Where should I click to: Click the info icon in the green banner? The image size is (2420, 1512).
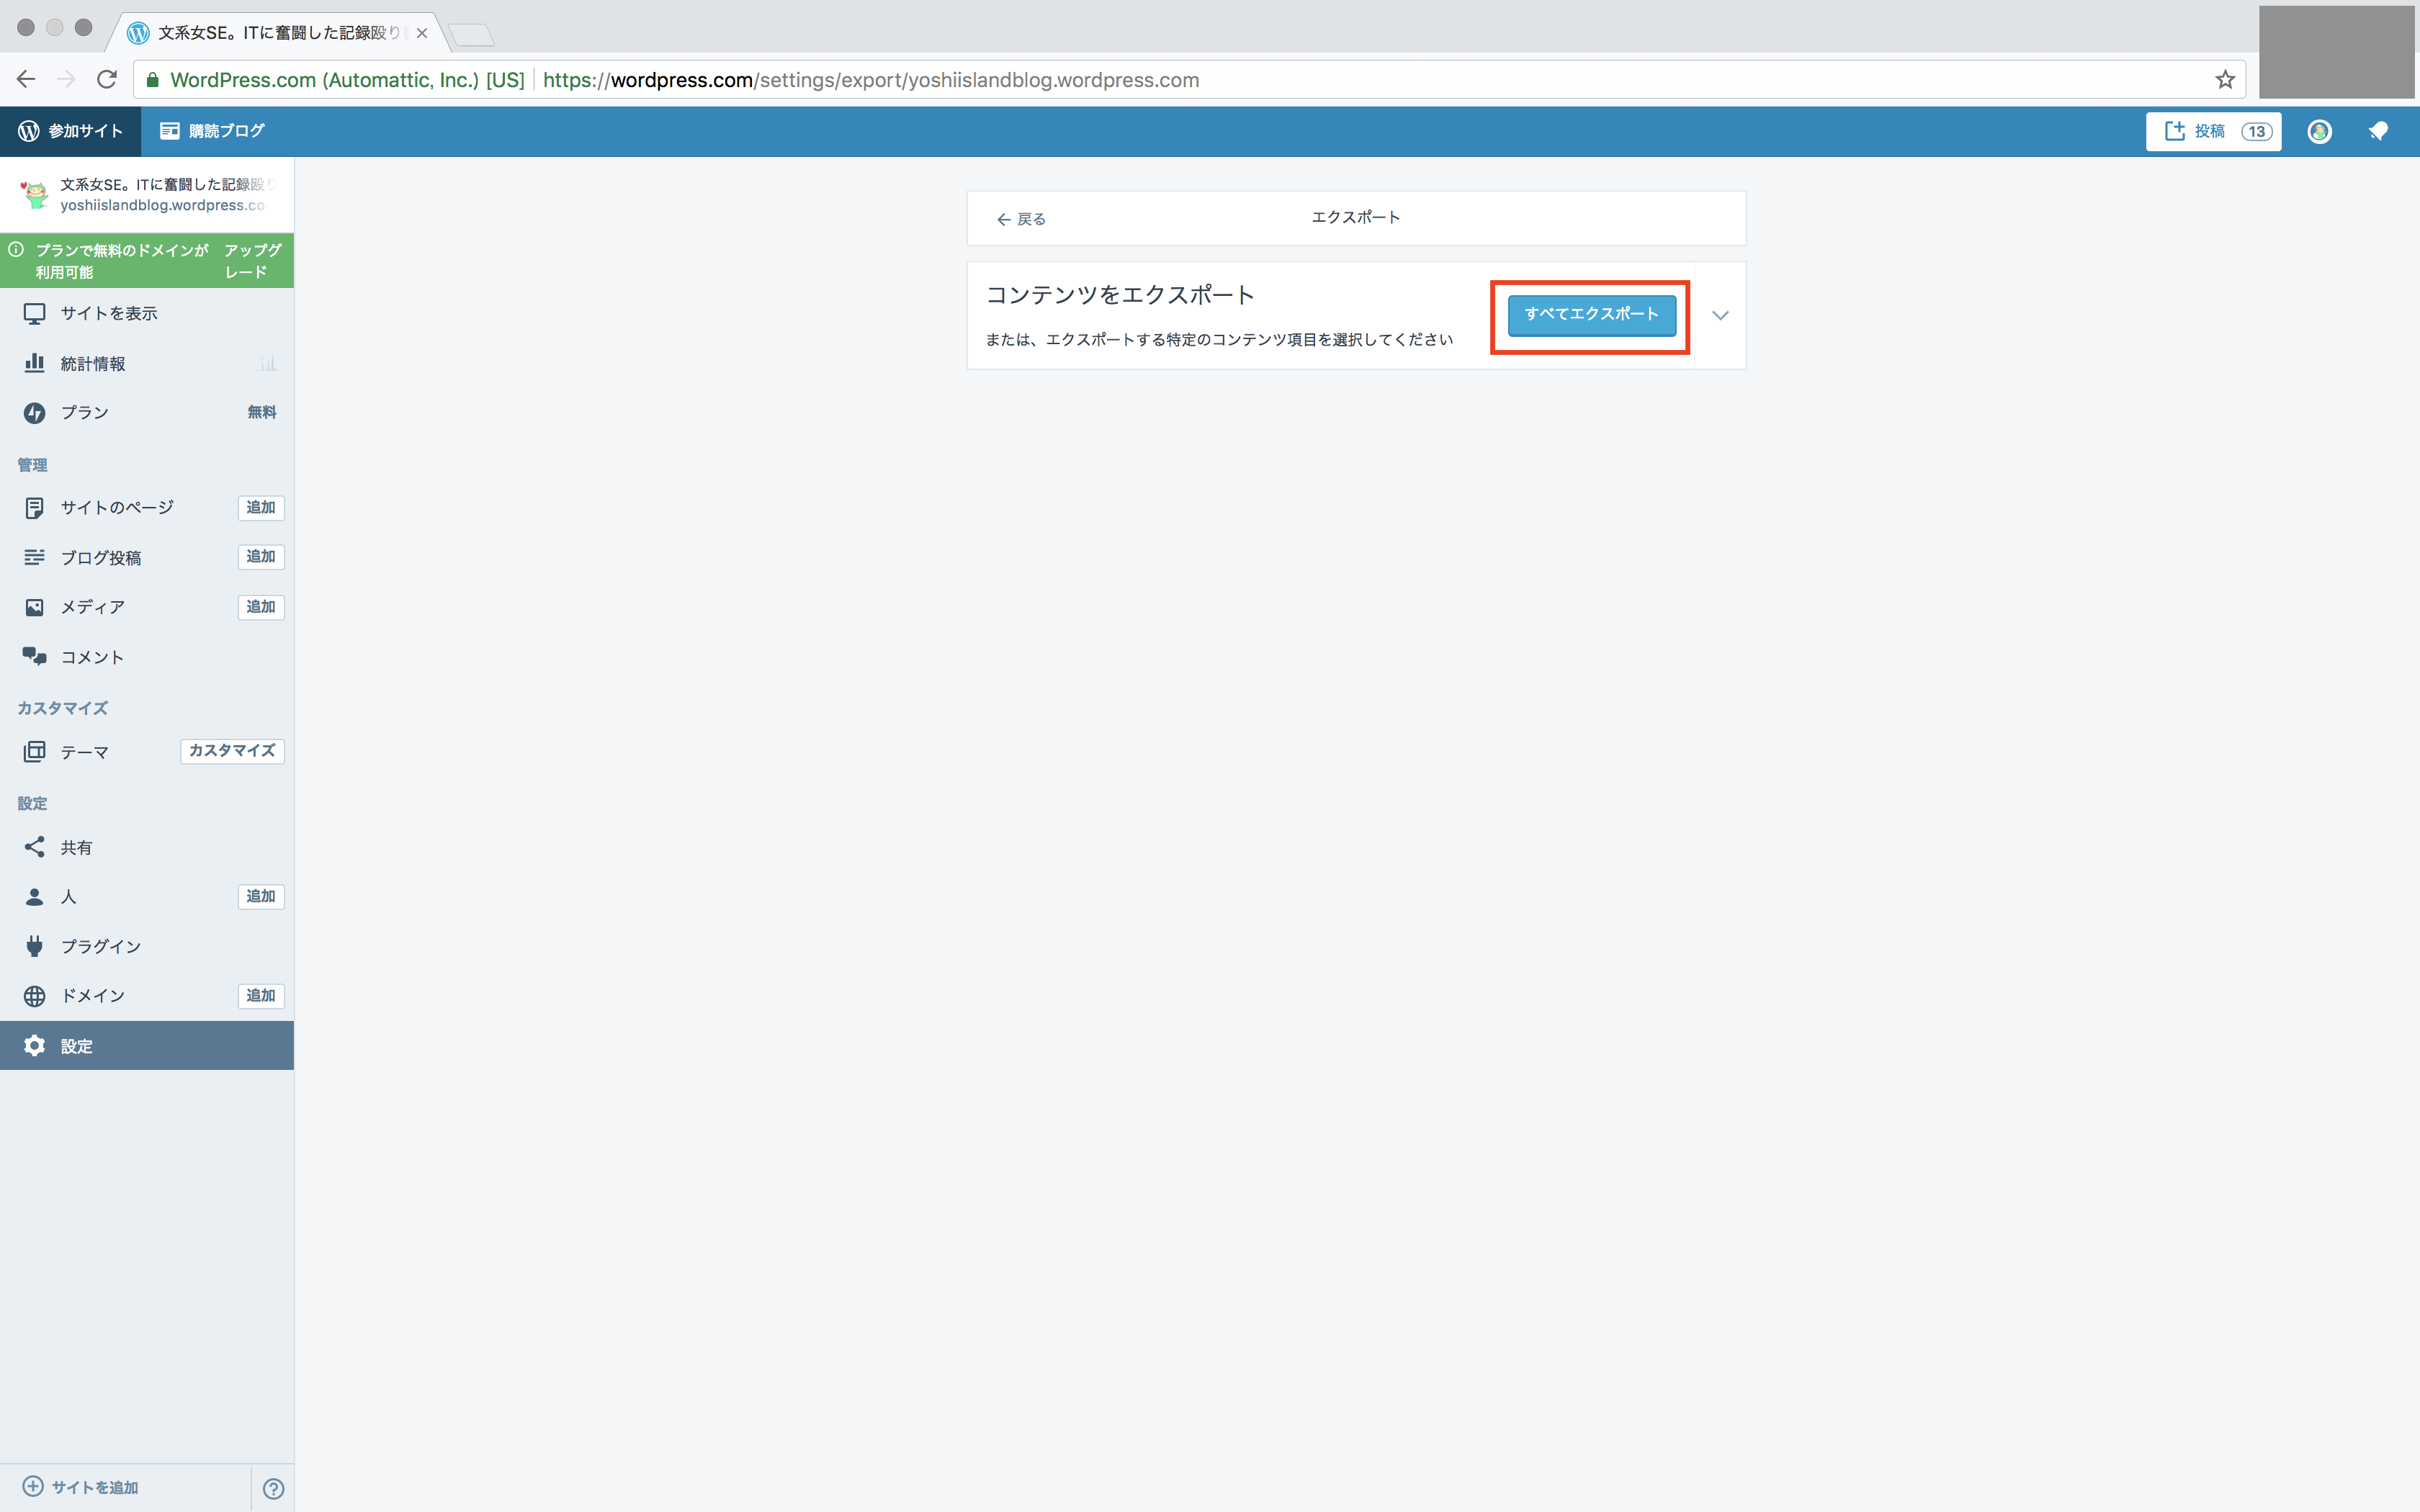(16, 250)
